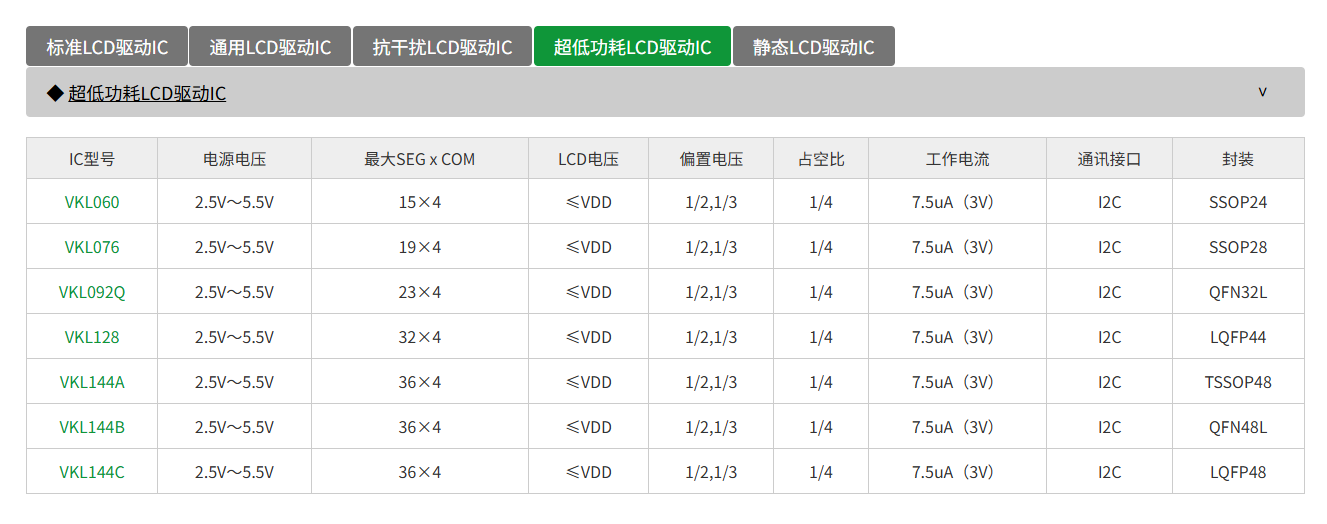Click the 最大SEG x COM column header
Viewport: 1327px width, 524px height.
[420, 159]
